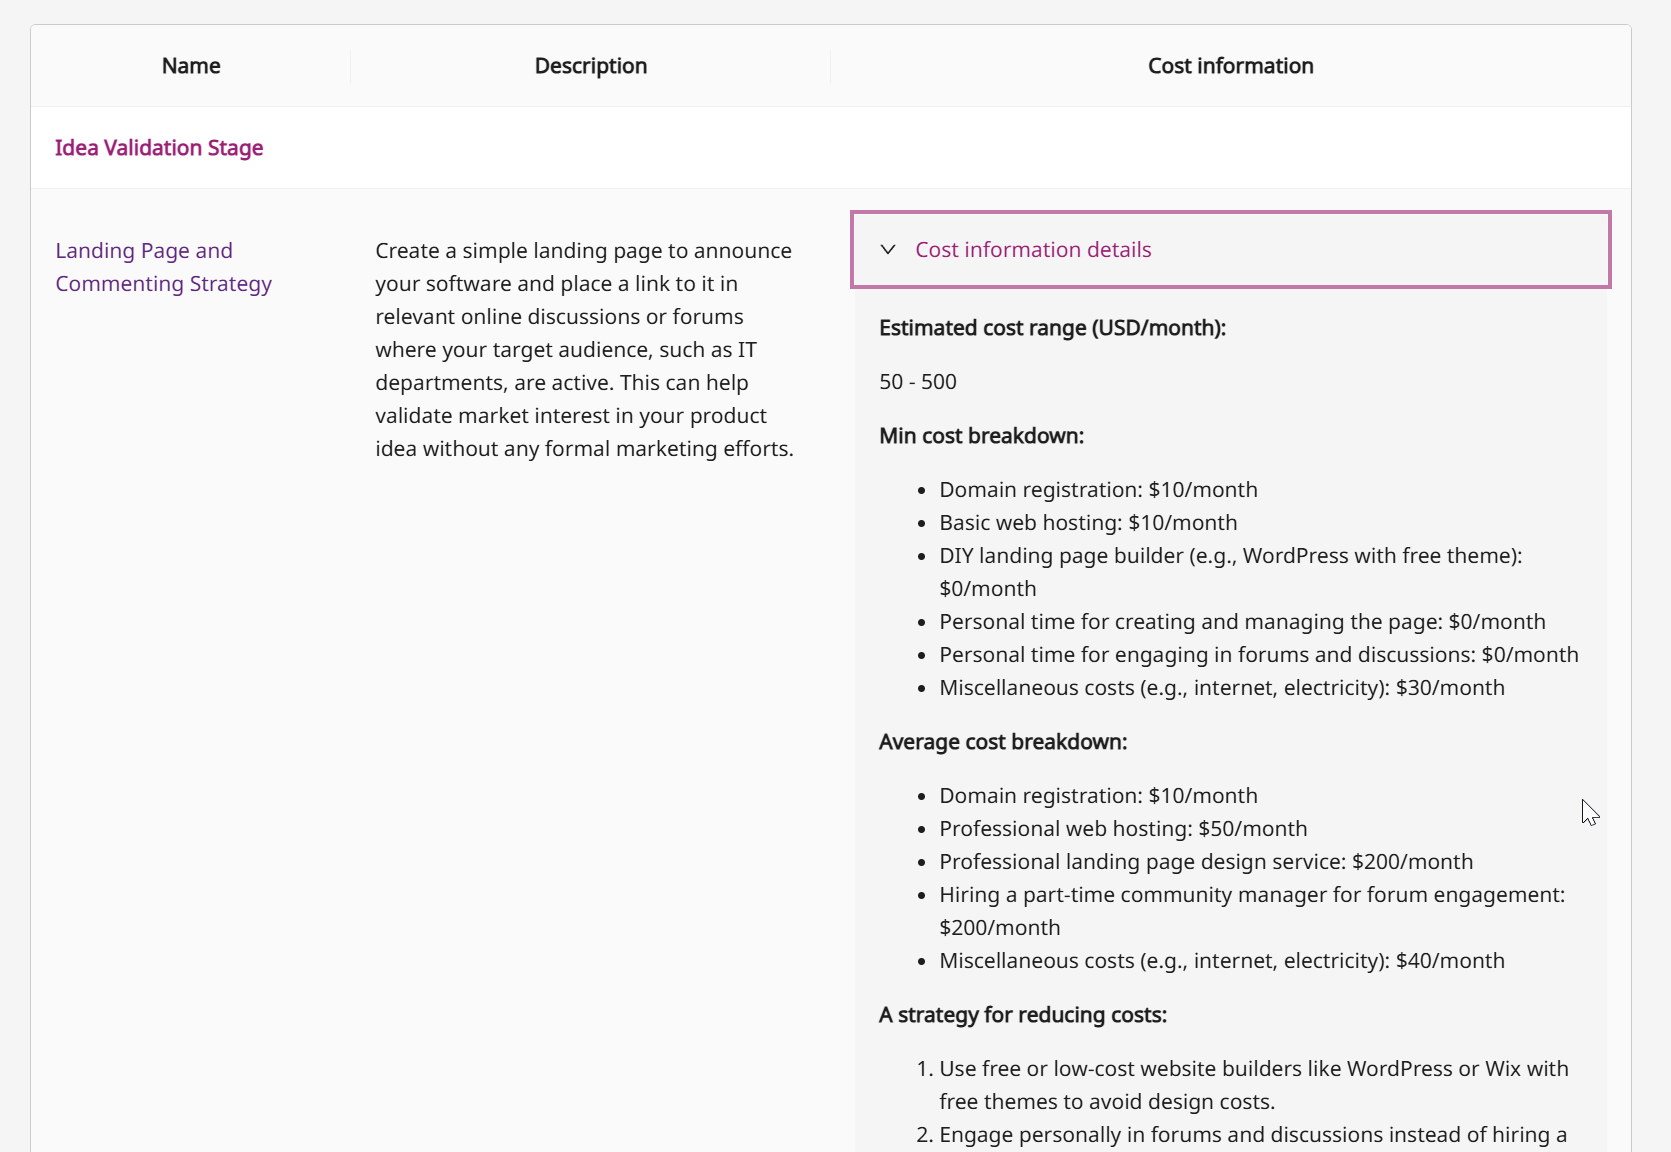1671x1152 pixels.
Task: Click the landing page description paragraph
Action: click(585, 349)
